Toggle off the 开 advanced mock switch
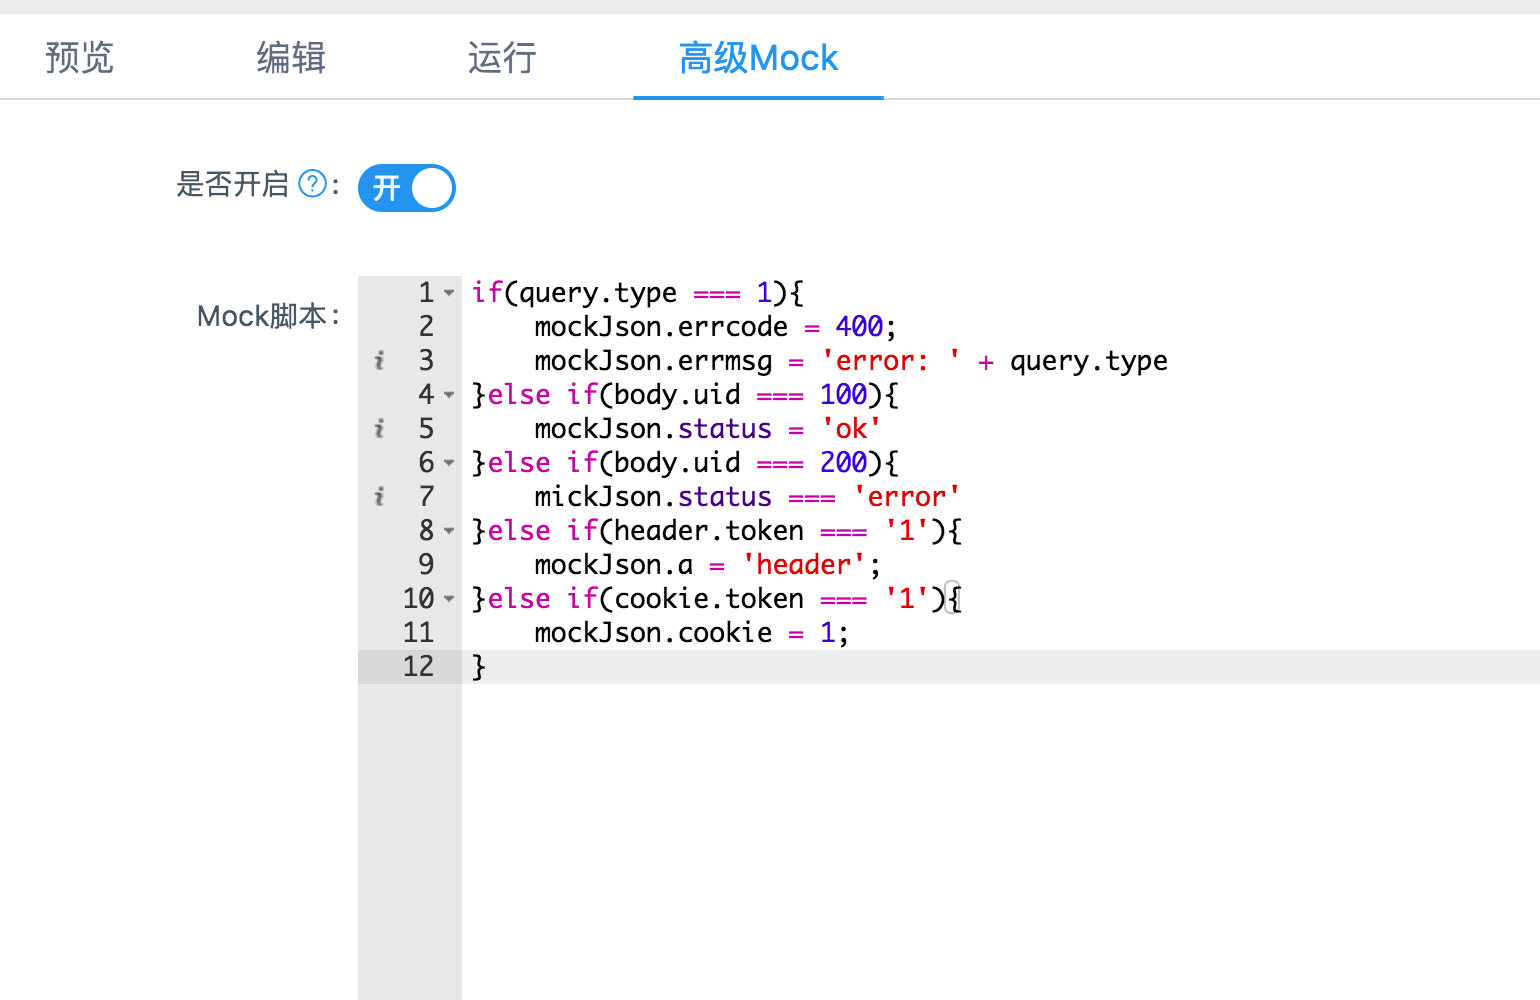1540x1000 pixels. coord(407,188)
